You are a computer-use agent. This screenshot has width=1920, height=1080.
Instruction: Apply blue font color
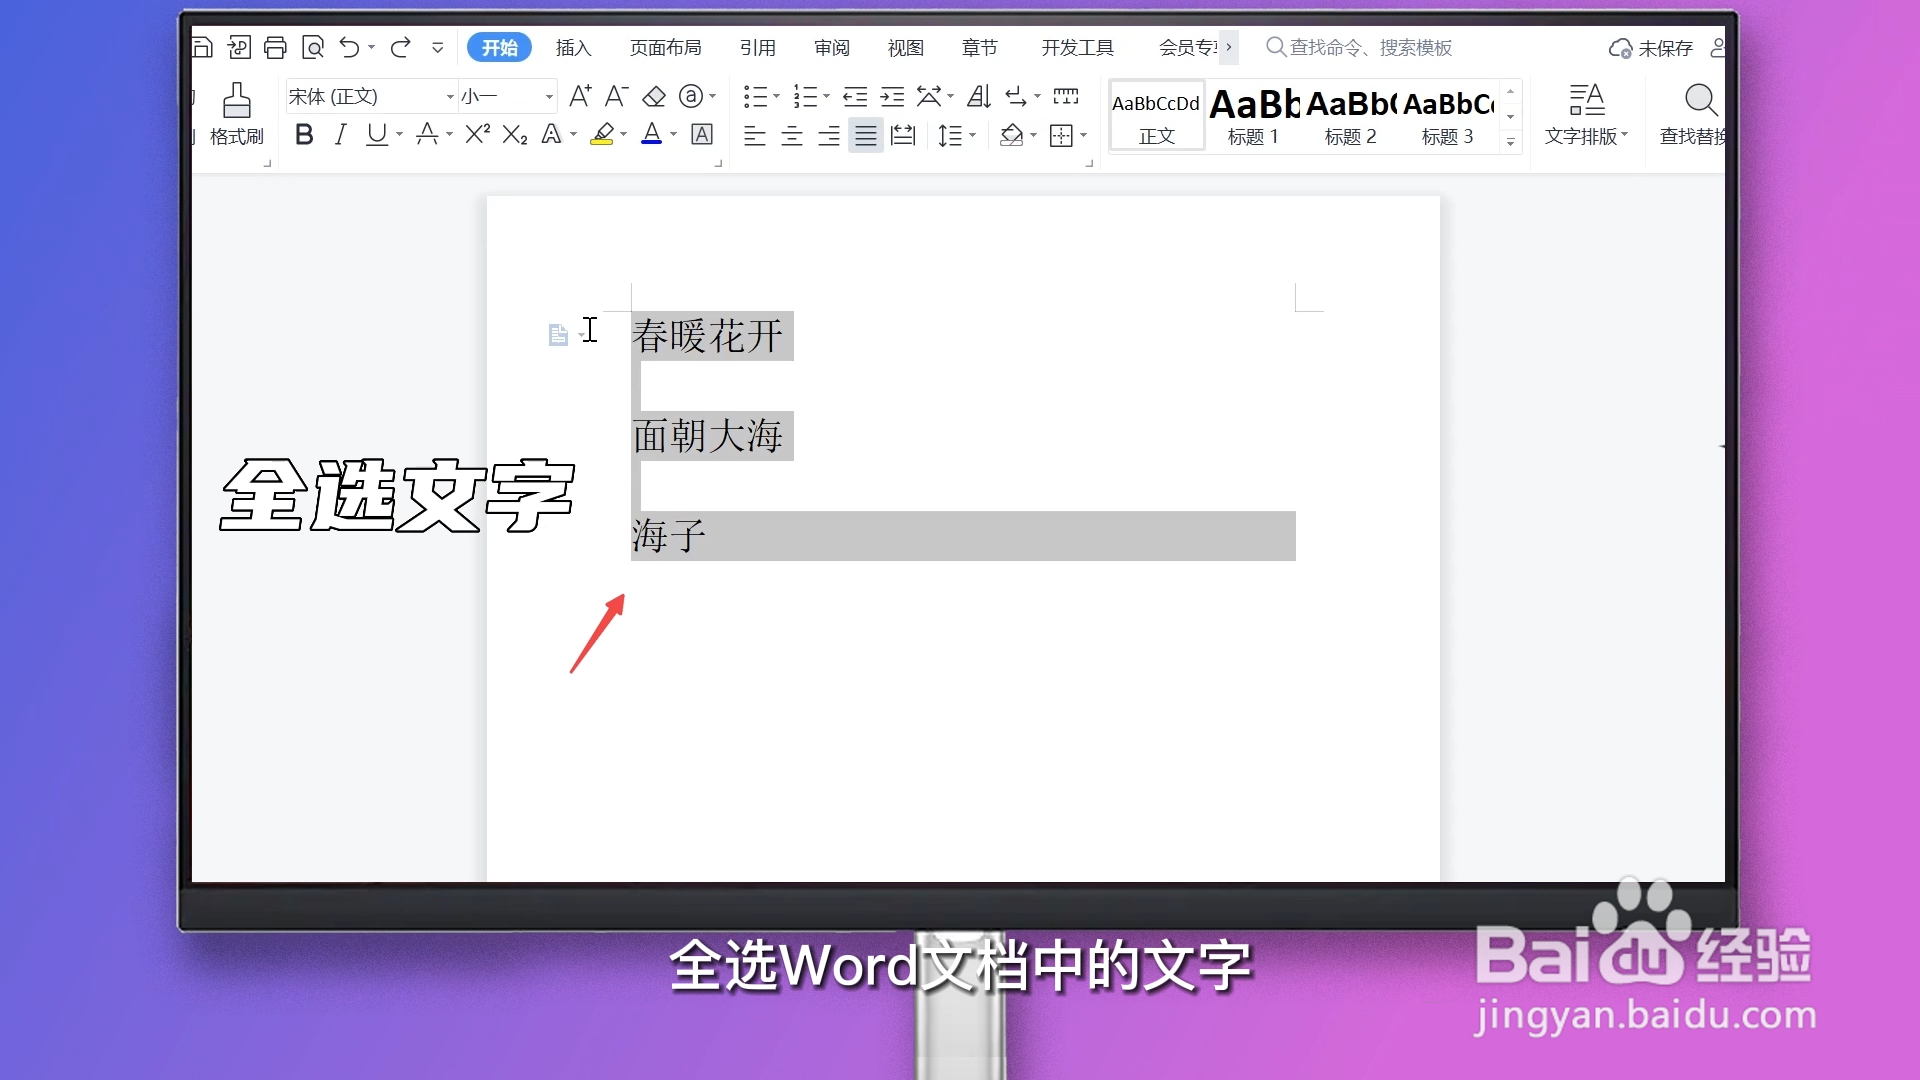[652, 134]
